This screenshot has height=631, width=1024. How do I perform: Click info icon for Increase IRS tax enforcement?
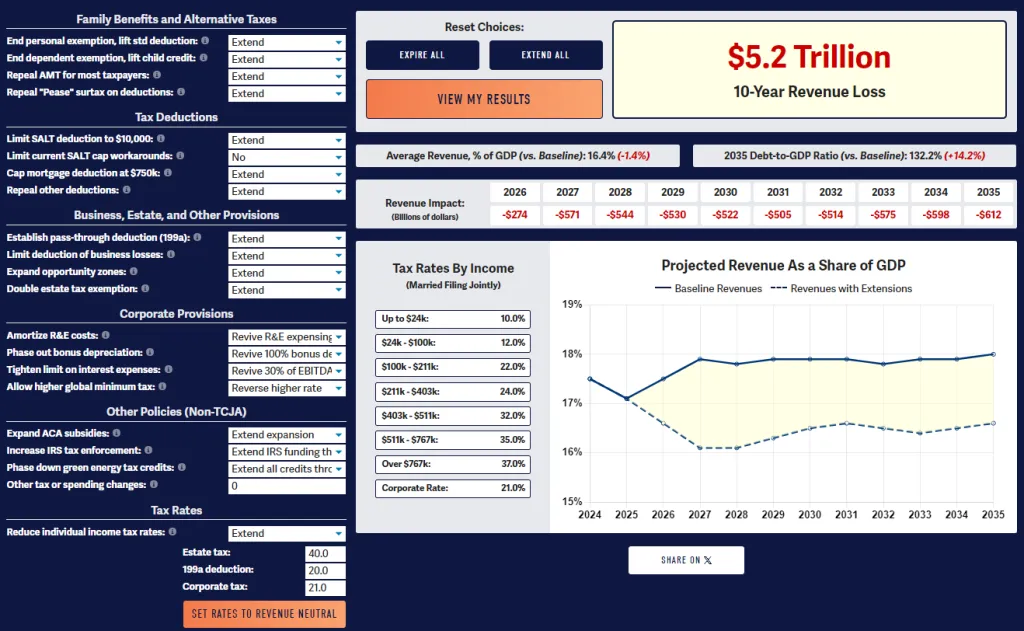pyautogui.click(x=148, y=450)
